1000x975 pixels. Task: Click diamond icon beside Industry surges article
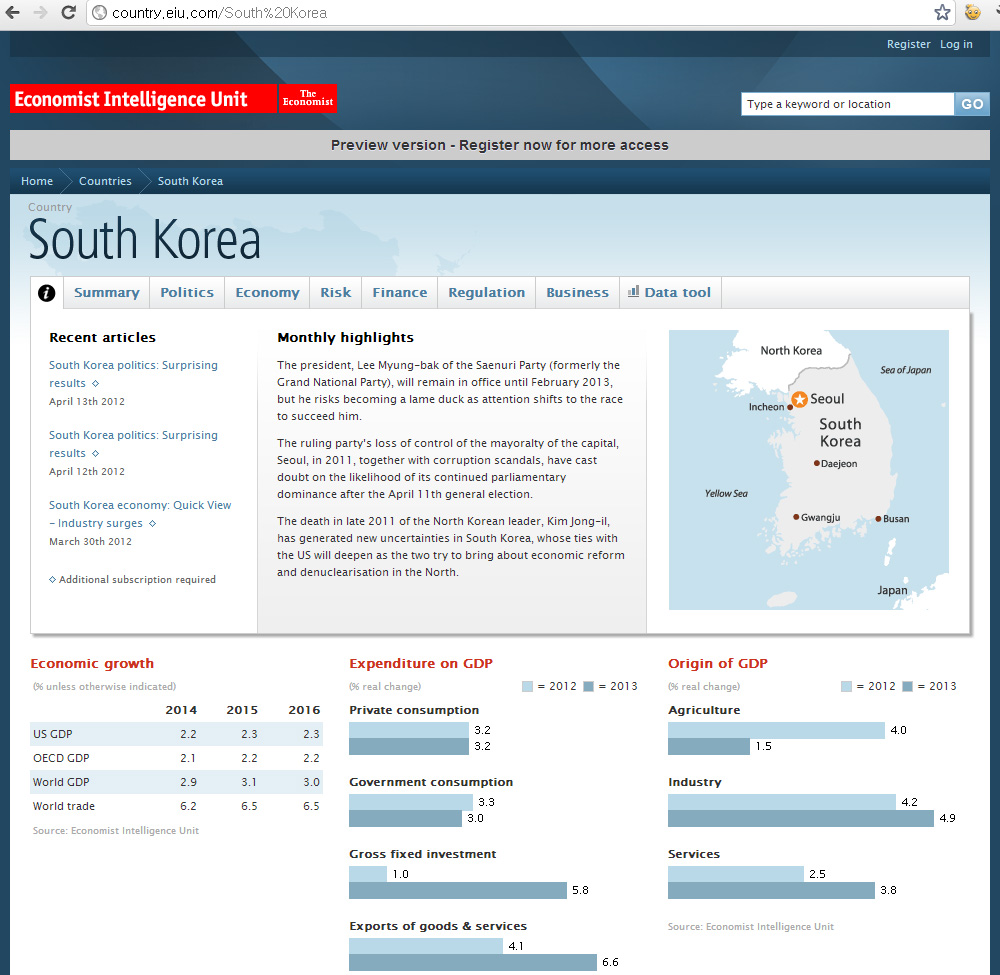coord(152,524)
